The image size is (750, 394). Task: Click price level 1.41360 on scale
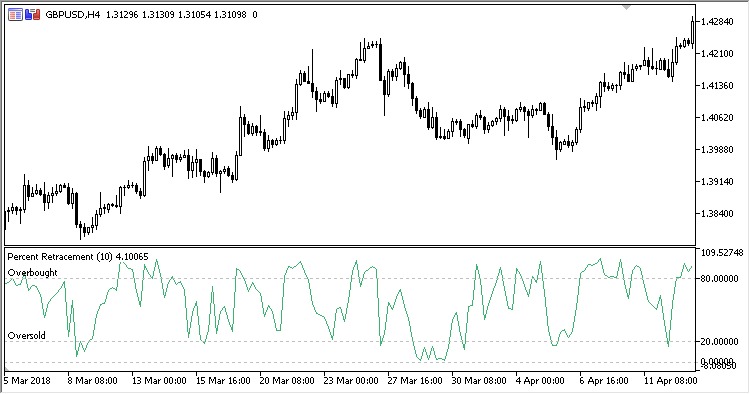[717, 86]
